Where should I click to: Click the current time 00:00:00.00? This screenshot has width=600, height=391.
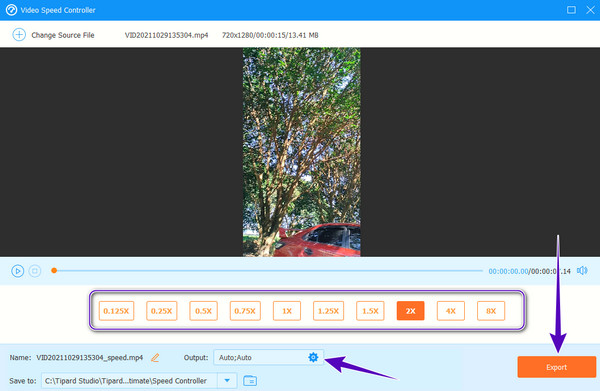pyautogui.click(x=508, y=271)
